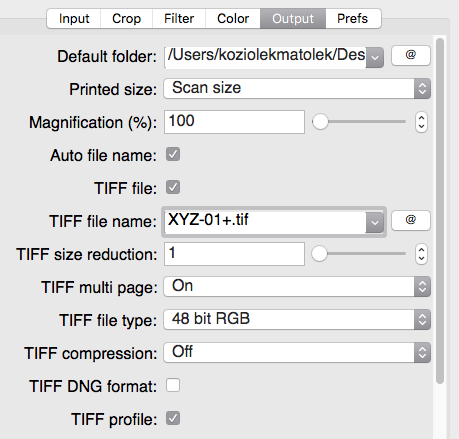The image size is (459, 439).
Task: Toggle the TIFF file checkbox
Action: pos(173,187)
